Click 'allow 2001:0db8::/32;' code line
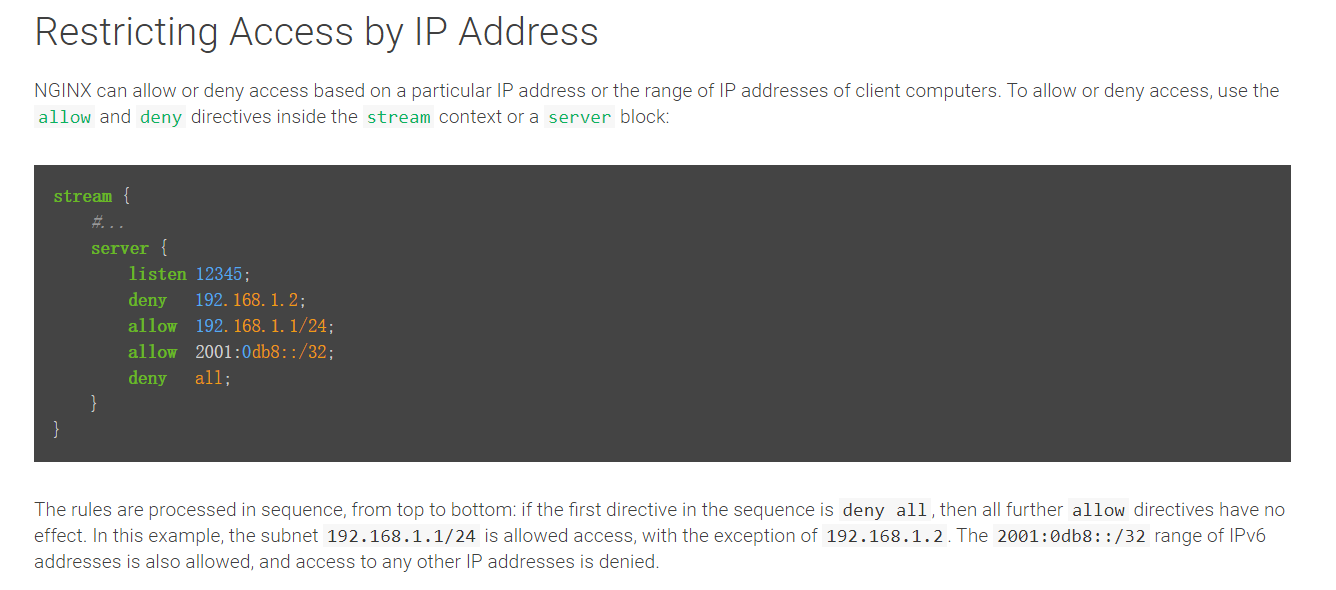 231,352
